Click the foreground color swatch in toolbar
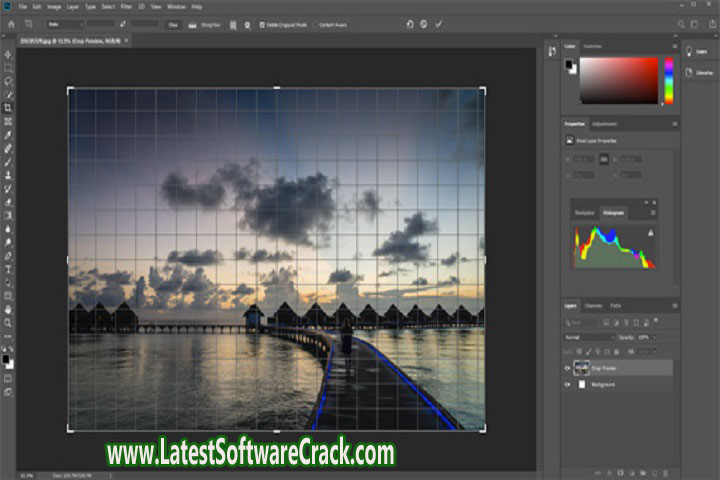 (6, 359)
